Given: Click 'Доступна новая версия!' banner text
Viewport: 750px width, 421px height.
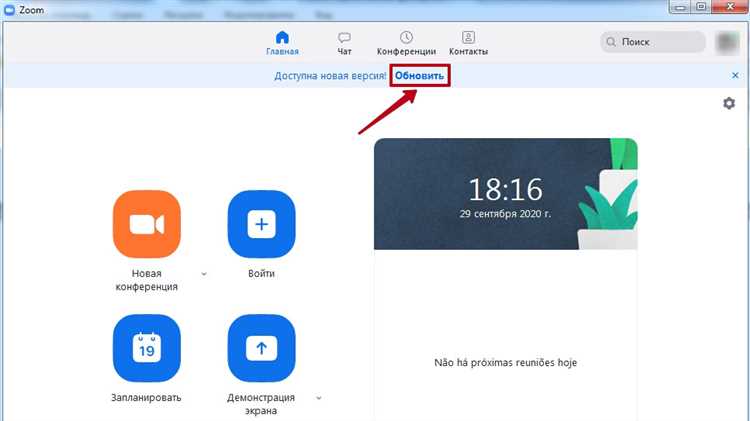Looking at the screenshot, I should (330, 76).
